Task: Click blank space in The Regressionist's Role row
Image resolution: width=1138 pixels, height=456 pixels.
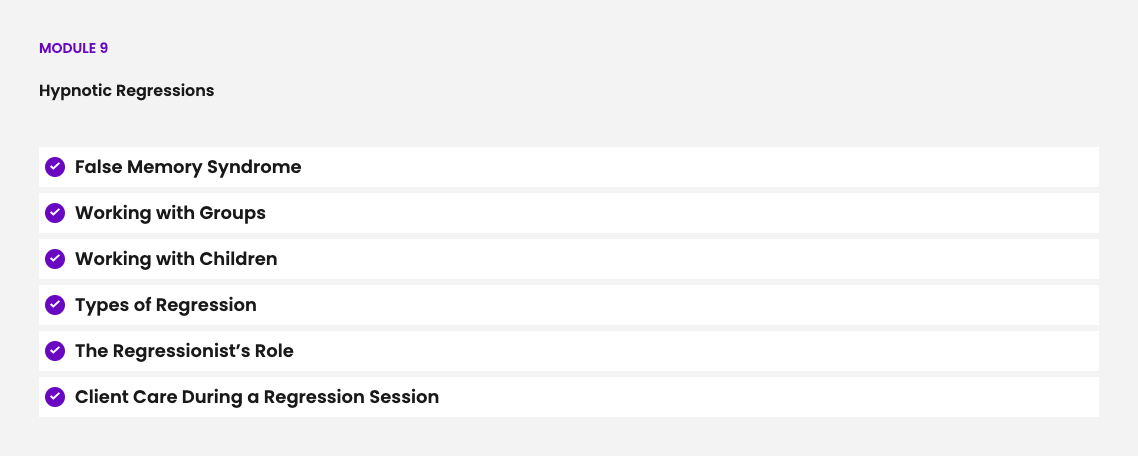Action: pos(700,351)
